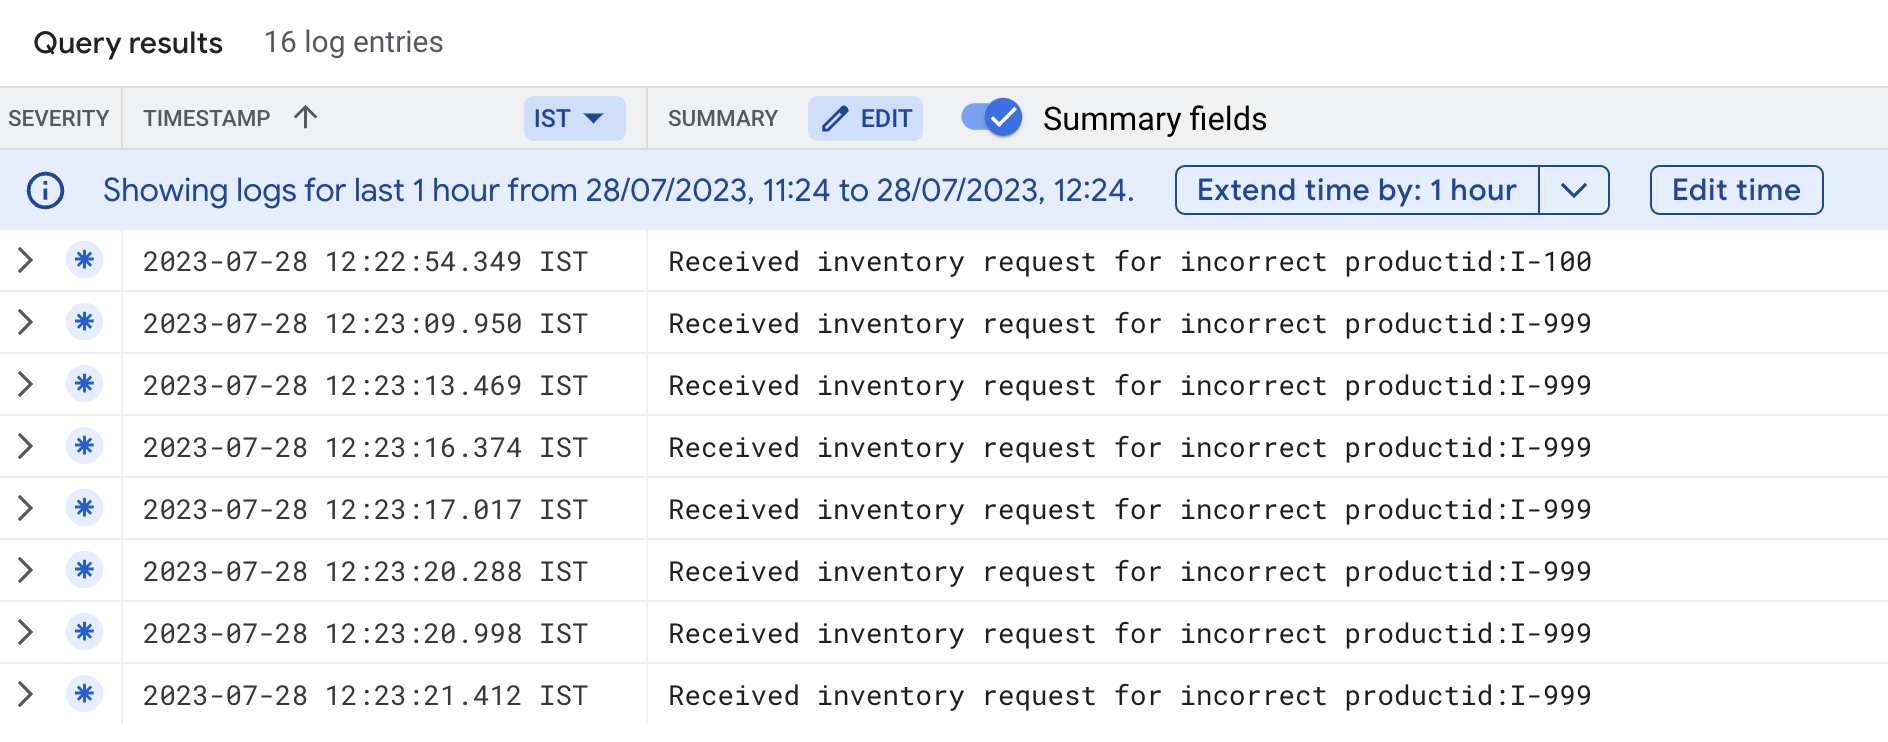This screenshot has width=1888, height=742.
Task: Click the severity icon for the 12:23:09.950 log
Action: point(84,323)
